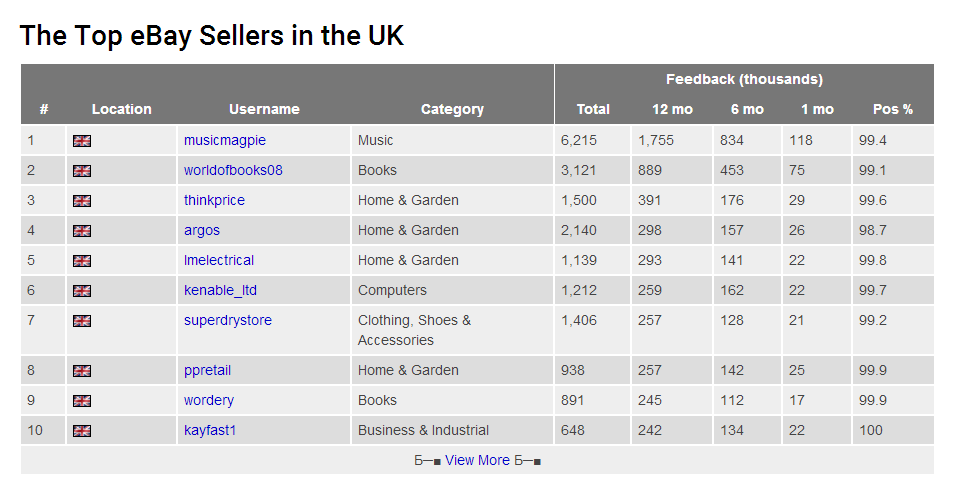Click the UK flag beside superdrystore
The height and width of the screenshot is (493, 955).
(82, 321)
